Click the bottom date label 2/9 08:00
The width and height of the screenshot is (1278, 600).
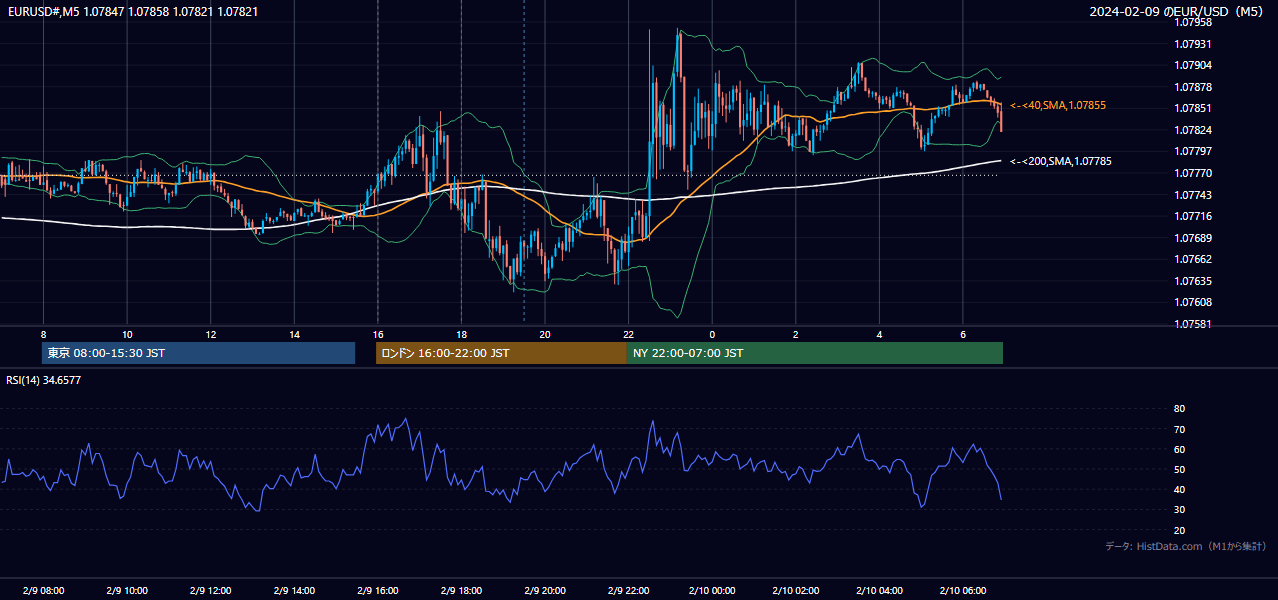[x=43, y=590]
